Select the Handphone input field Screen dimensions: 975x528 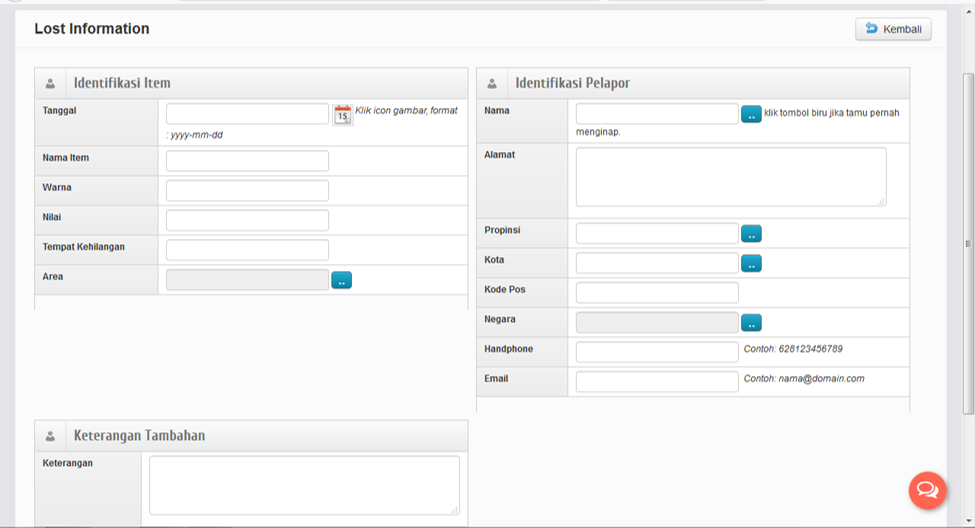point(657,352)
